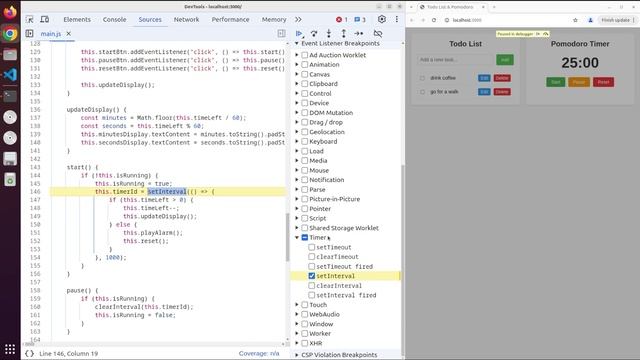
Task: Open the Memory tab
Action: [274, 20]
